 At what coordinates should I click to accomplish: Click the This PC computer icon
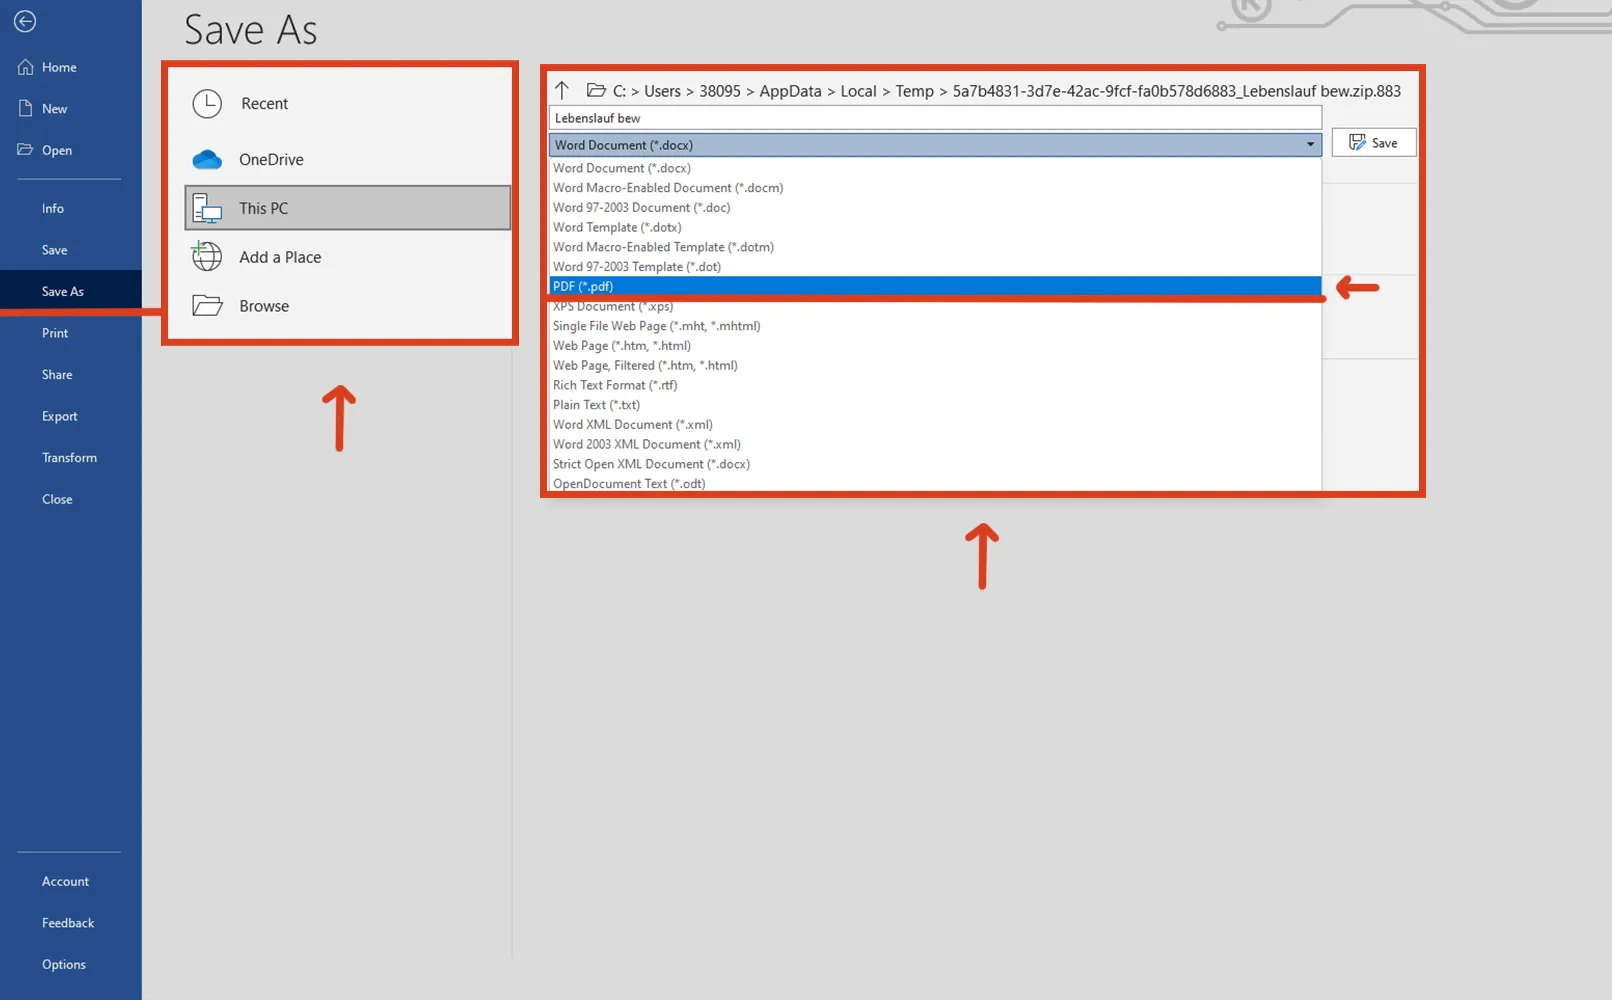[x=207, y=208]
